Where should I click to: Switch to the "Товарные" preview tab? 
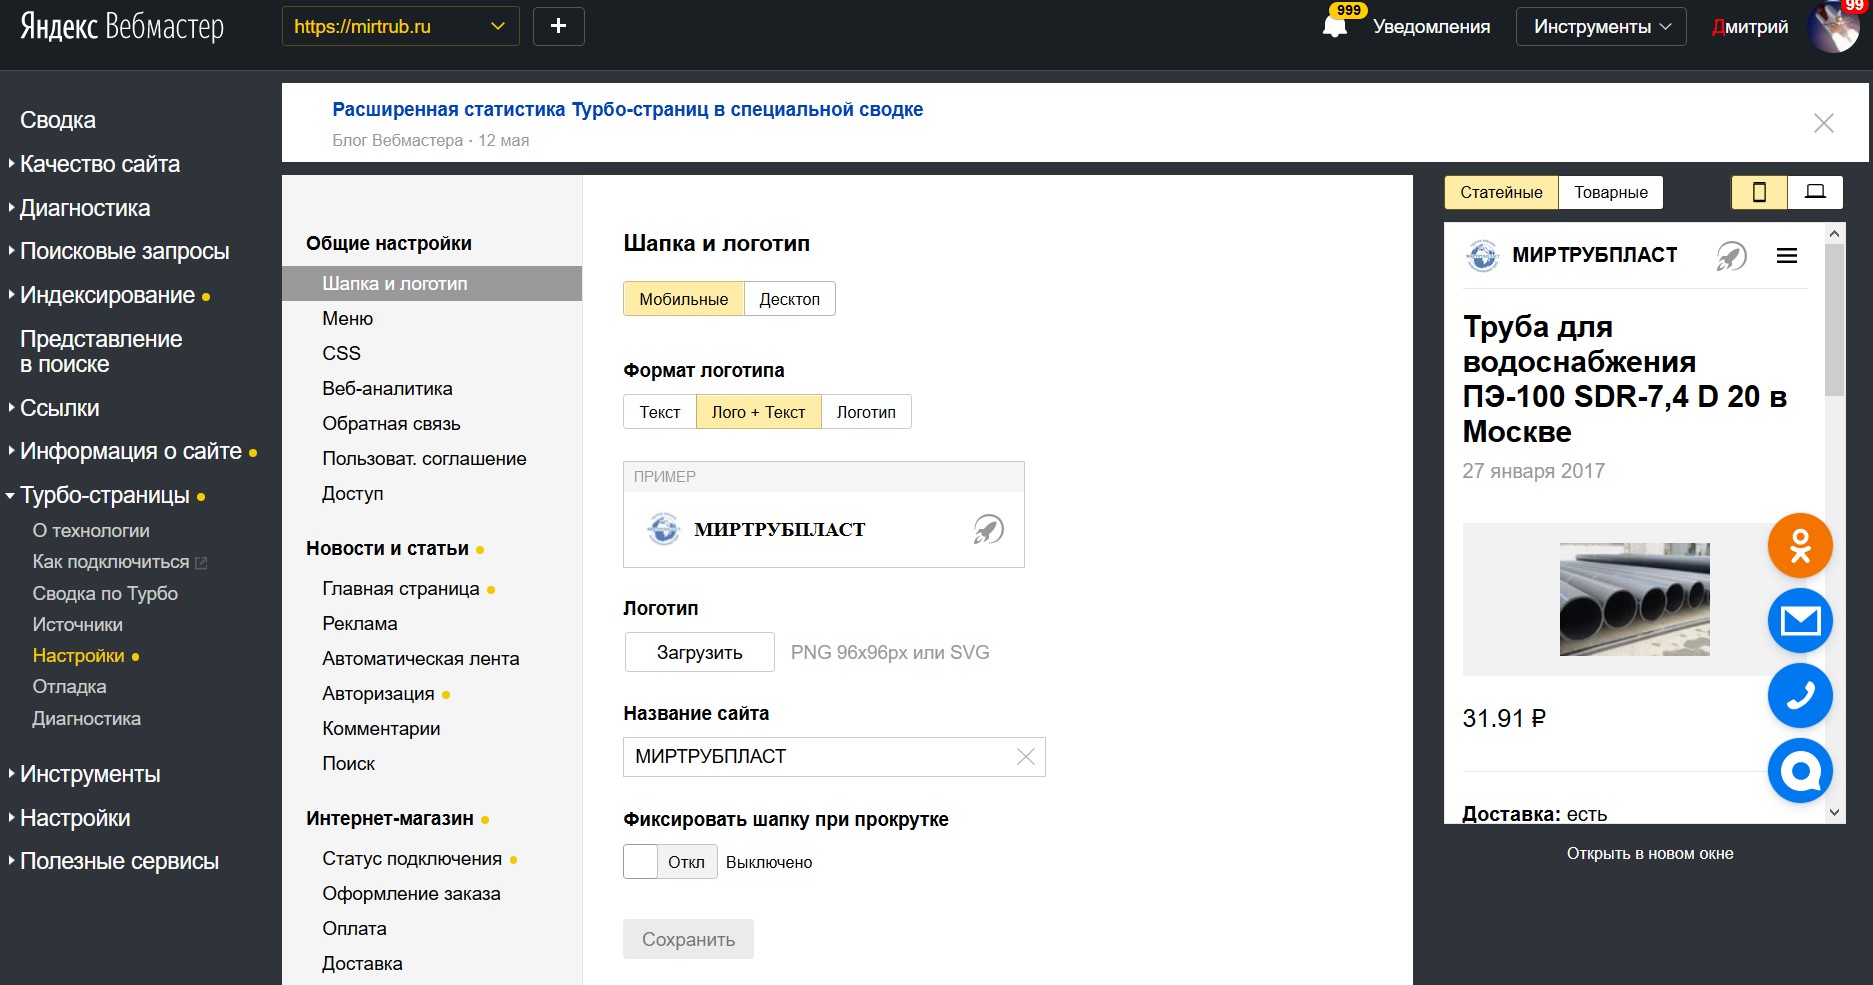[x=1610, y=192]
